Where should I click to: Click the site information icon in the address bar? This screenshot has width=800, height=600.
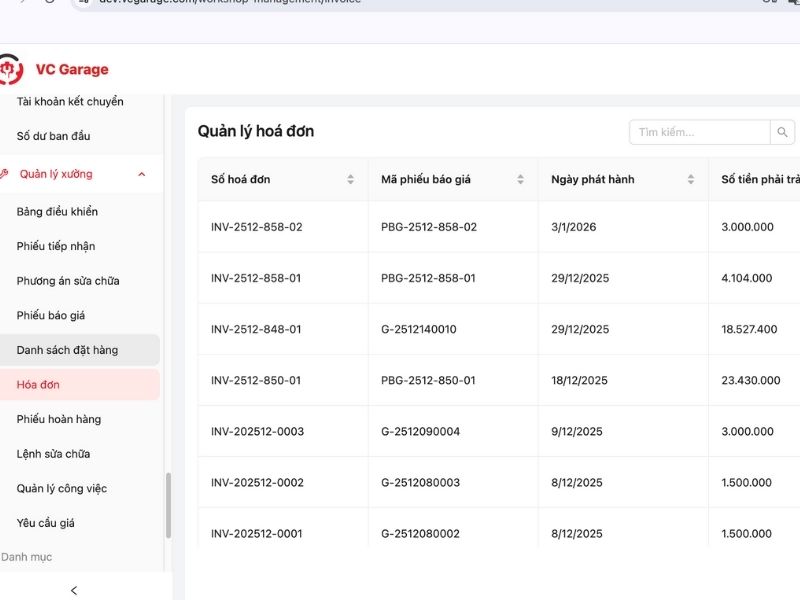(85, 3)
